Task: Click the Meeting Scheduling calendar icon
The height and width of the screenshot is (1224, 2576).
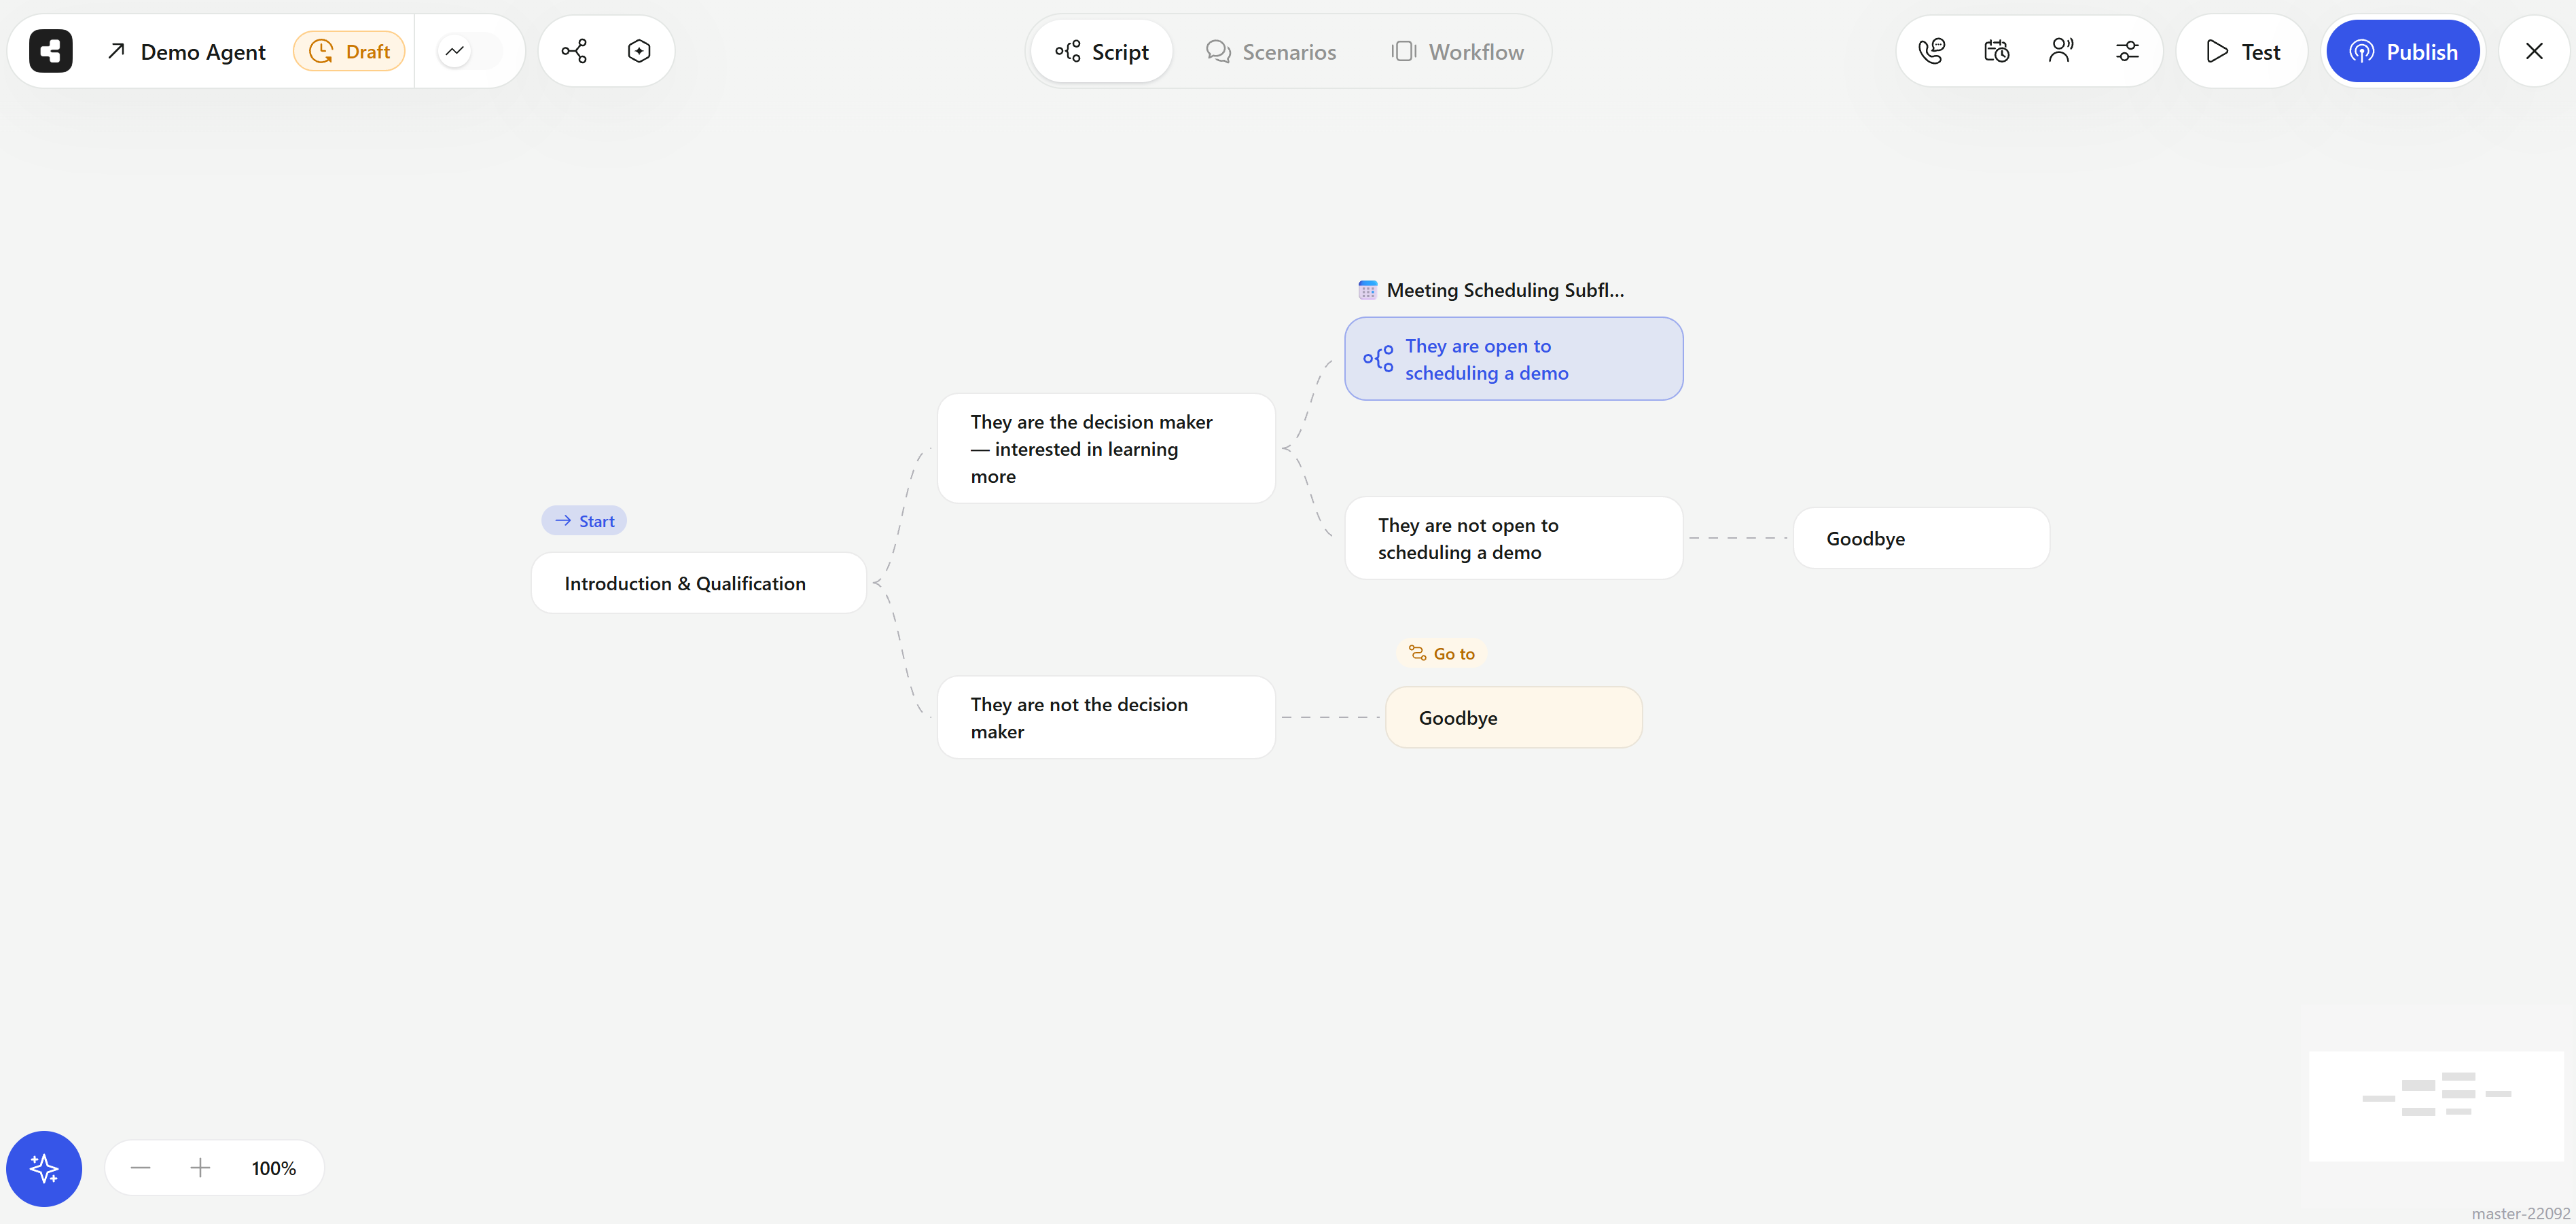Action: click(x=1367, y=290)
